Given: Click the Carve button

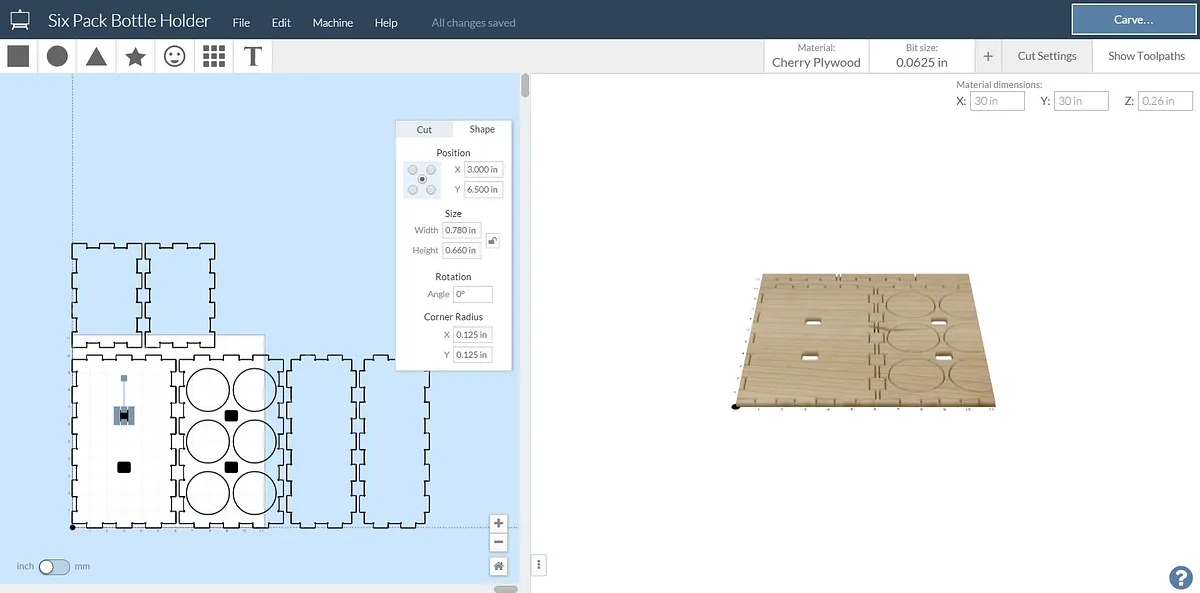Looking at the screenshot, I should point(1133,20).
